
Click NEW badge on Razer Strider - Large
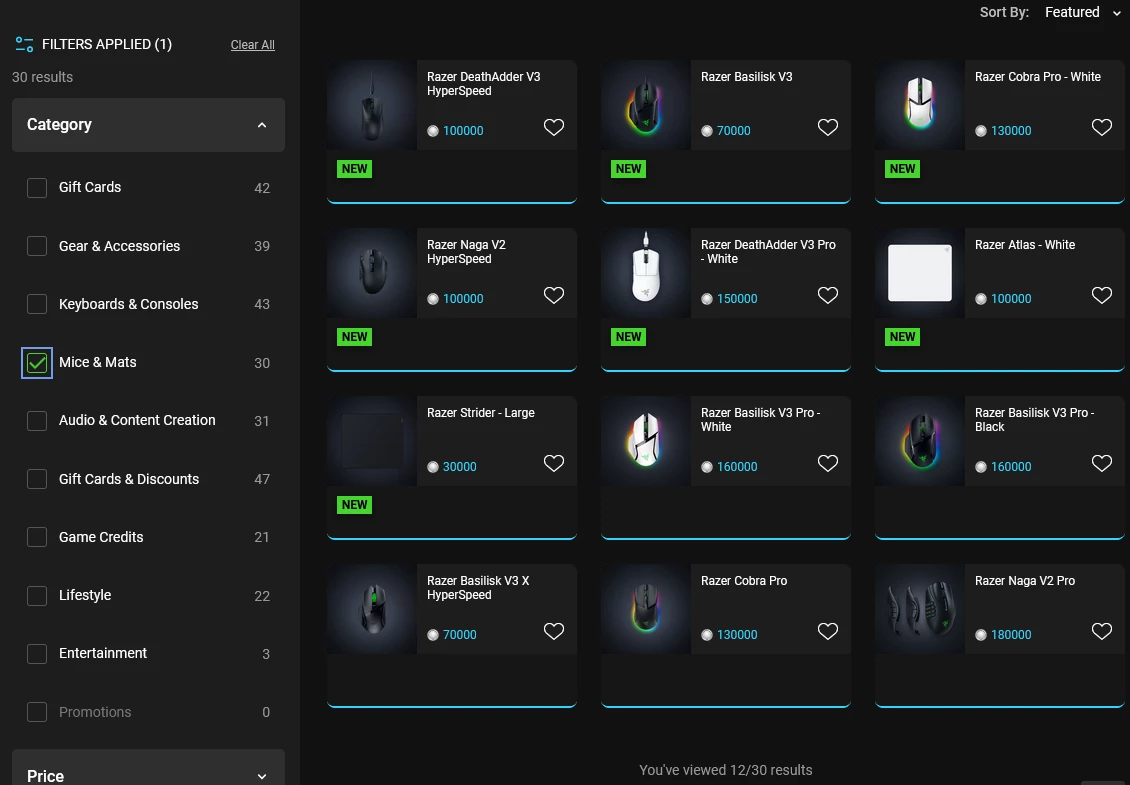(x=355, y=505)
